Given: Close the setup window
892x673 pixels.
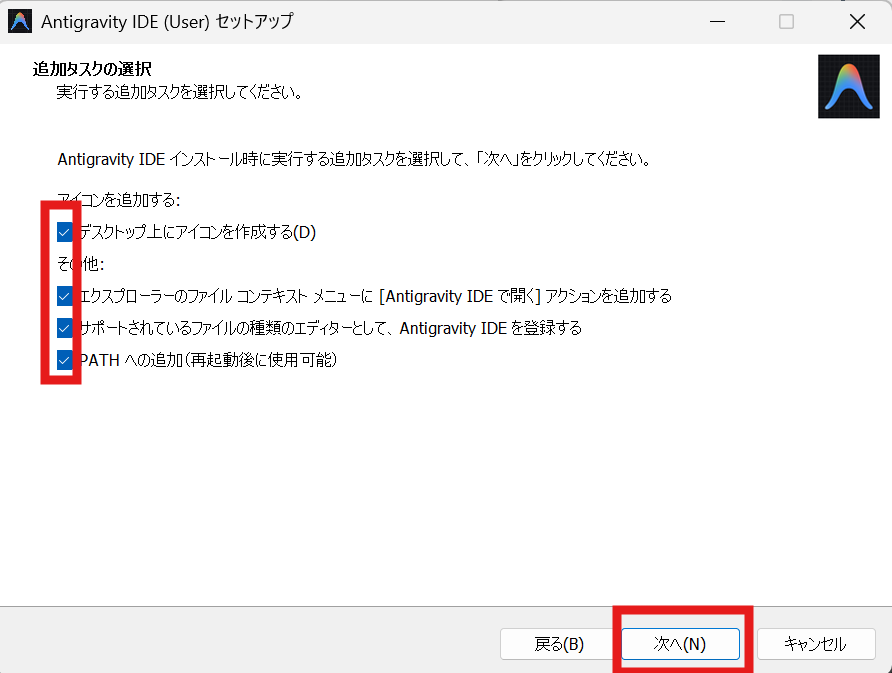Looking at the screenshot, I should pos(857,22).
